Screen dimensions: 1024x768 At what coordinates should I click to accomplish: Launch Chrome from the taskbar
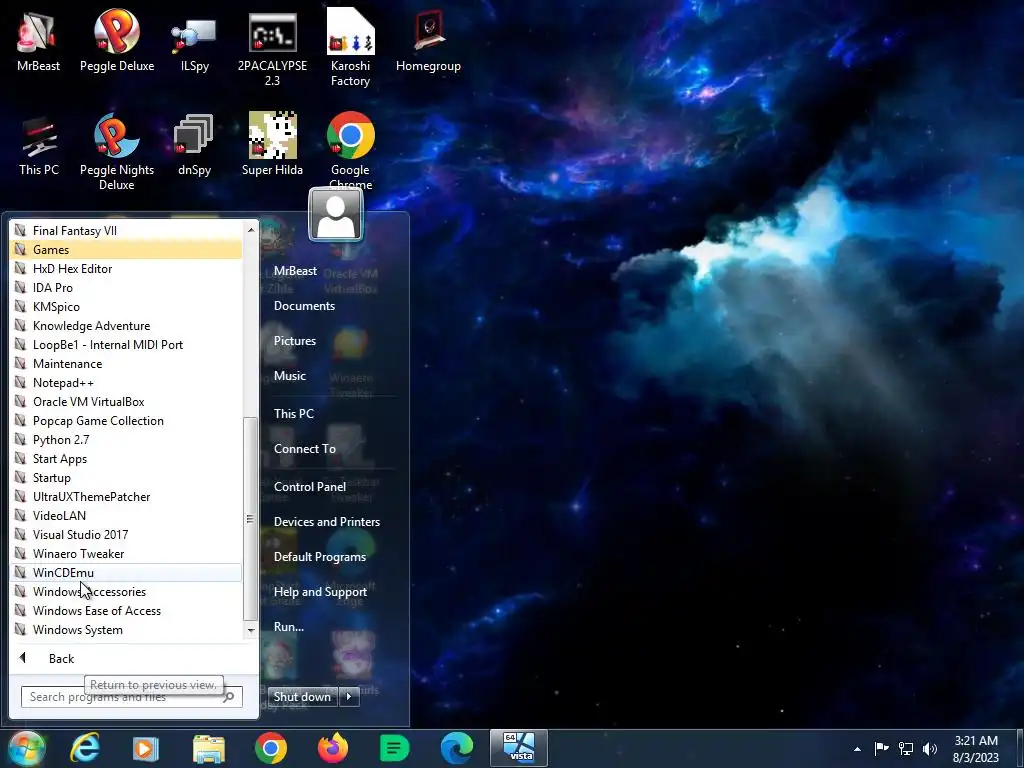pyautogui.click(x=270, y=748)
